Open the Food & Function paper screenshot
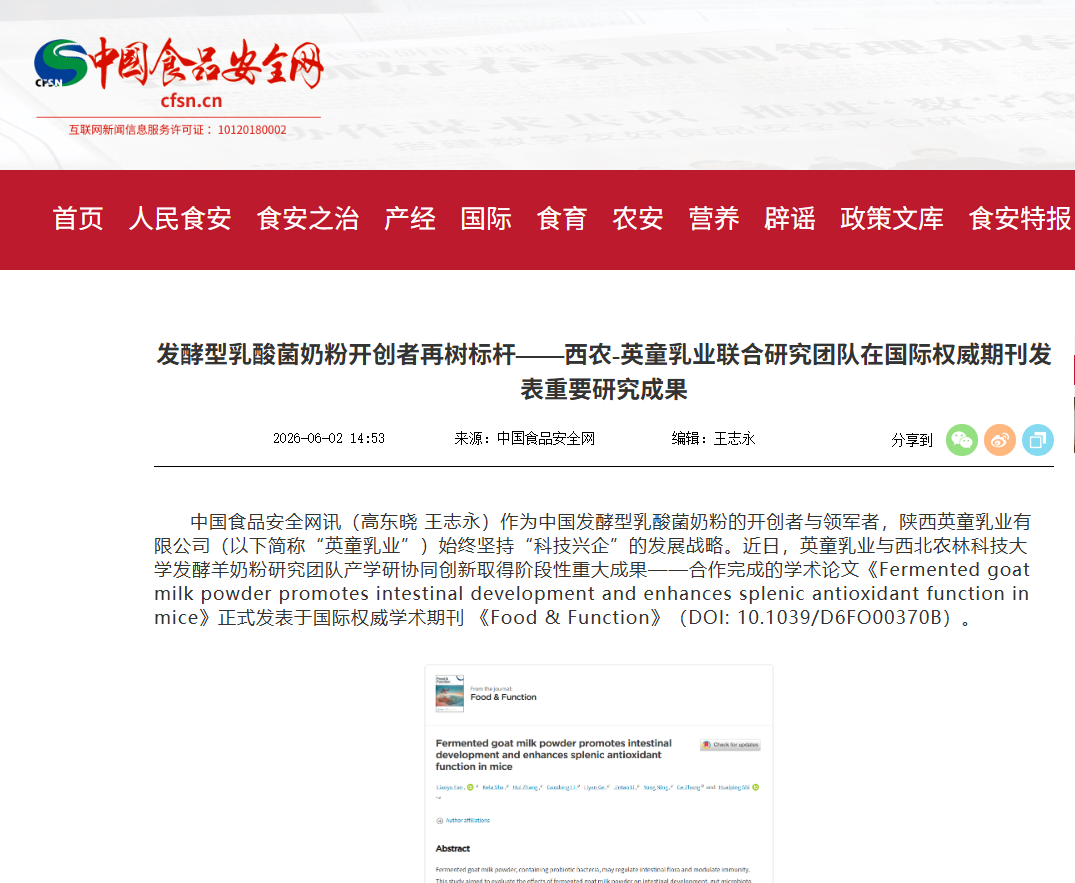 point(599,773)
